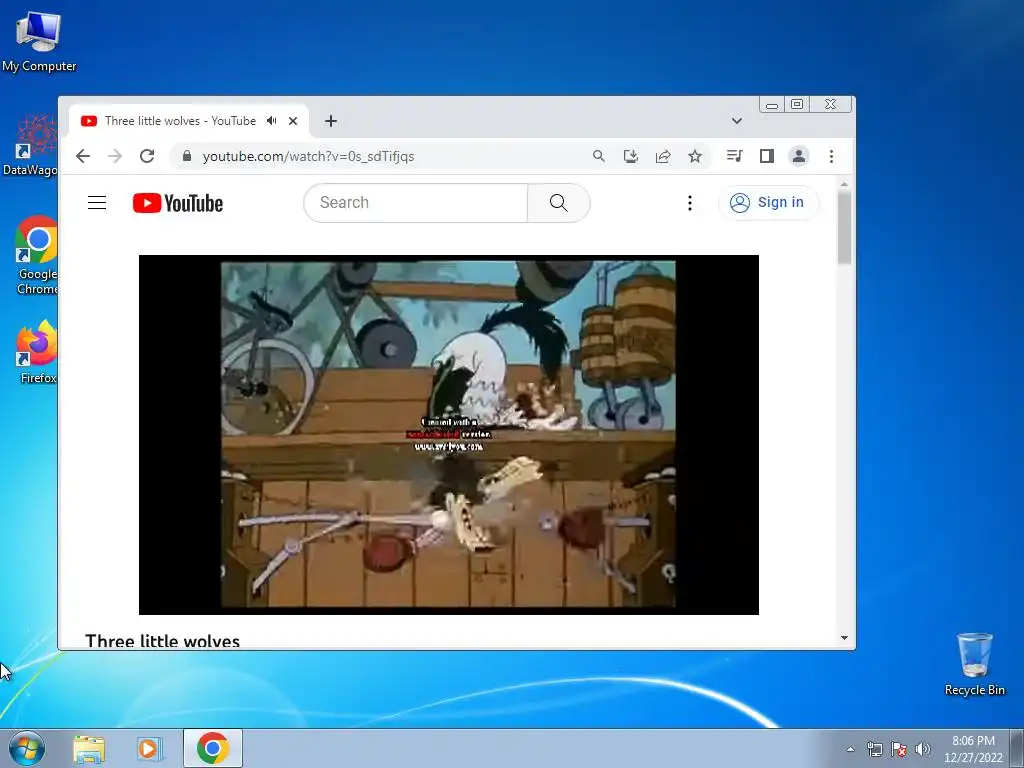Go back using Chrome's back arrow
The height and width of the screenshot is (768, 1024).
tap(83, 156)
